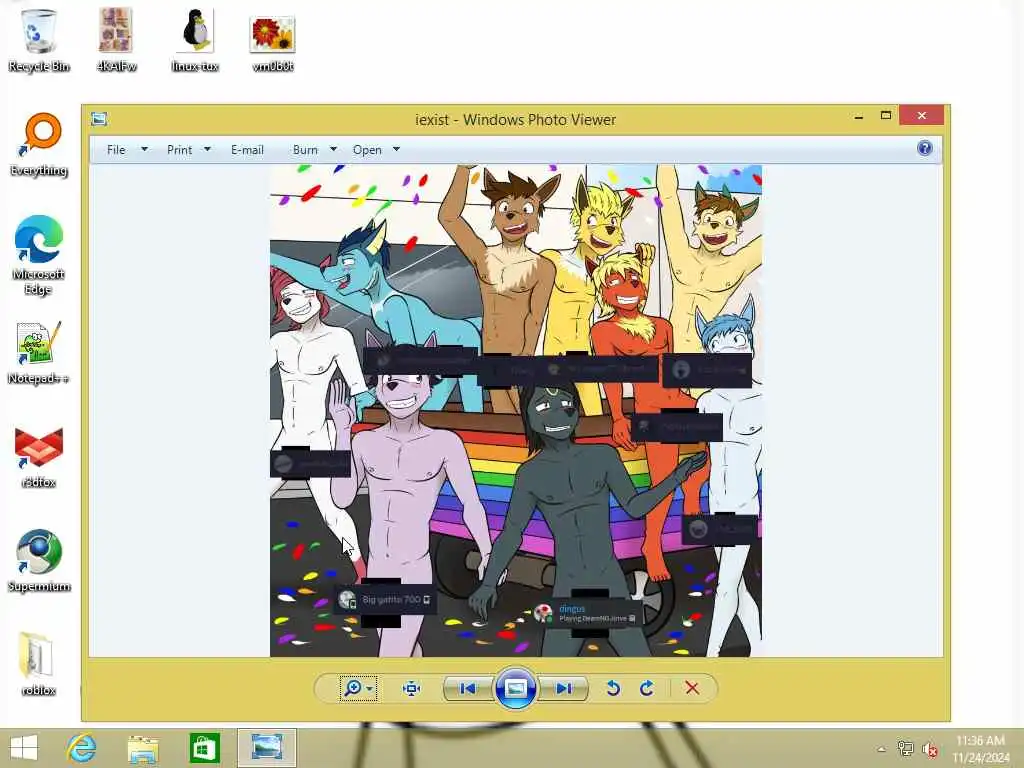Close the Windows Photo Viewer window
This screenshot has width=1024, height=768.
point(921,116)
